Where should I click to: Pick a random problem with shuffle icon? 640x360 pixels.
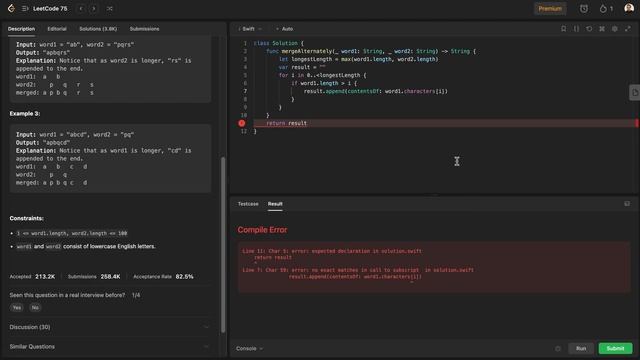[110, 9]
